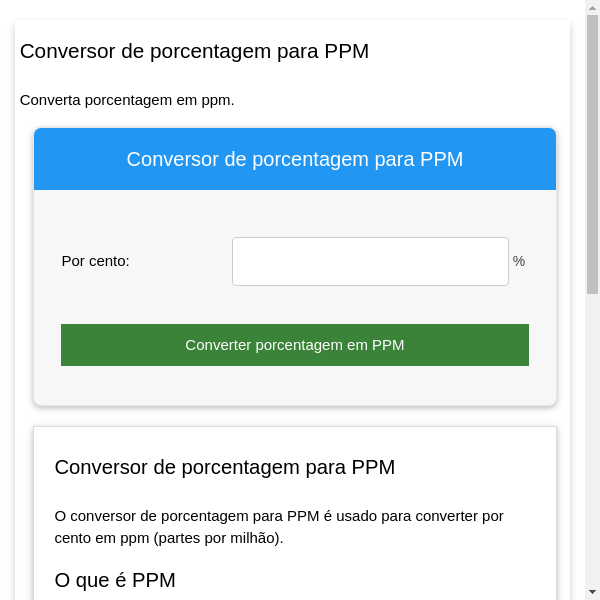The image size is (600, 600).
Task: Click the article heading inside the white card
Action: tap(224, 467)
